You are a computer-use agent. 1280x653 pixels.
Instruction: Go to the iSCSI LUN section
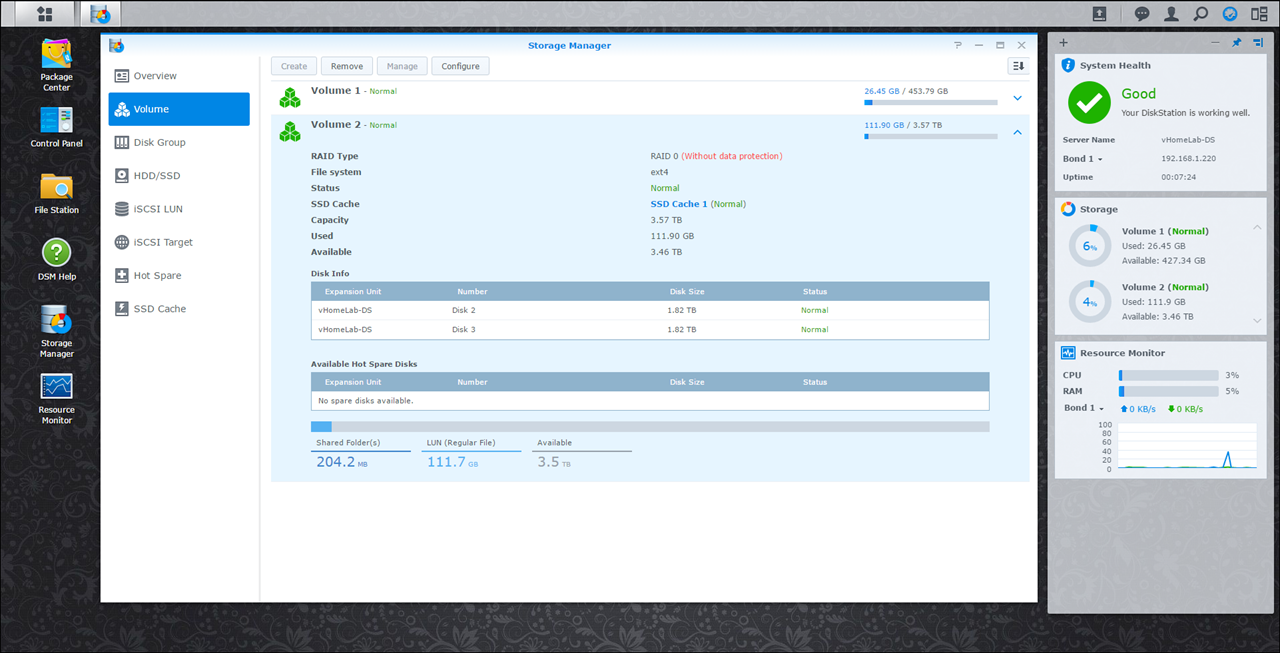point(158,209)
